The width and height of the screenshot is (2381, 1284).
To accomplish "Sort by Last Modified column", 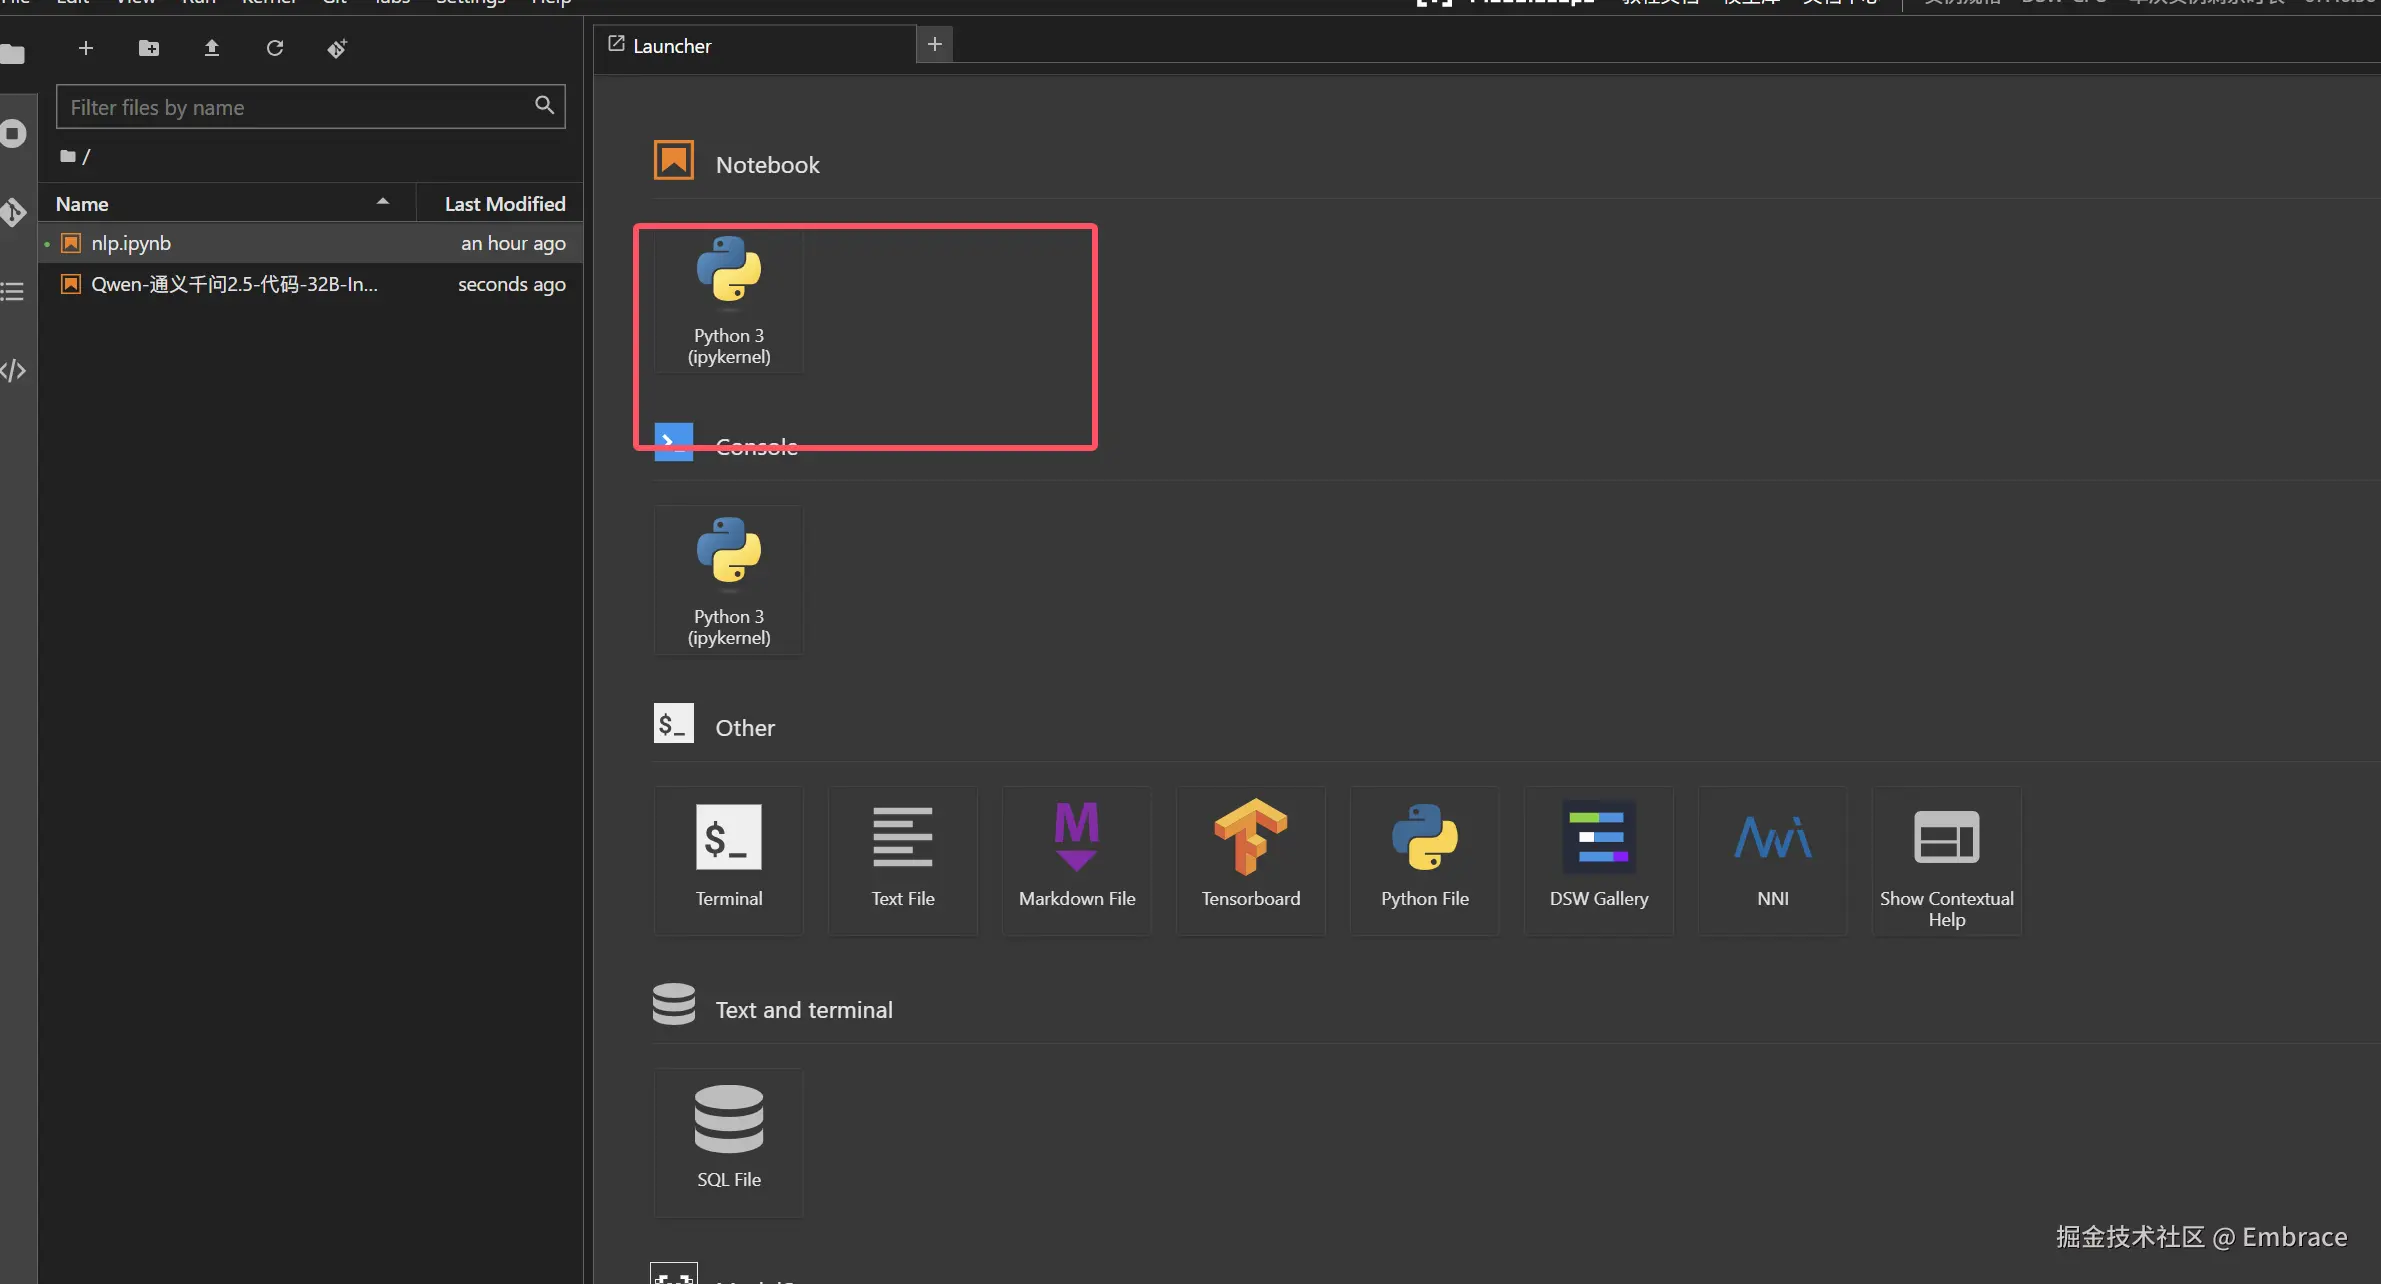I will tap(504, 204).
